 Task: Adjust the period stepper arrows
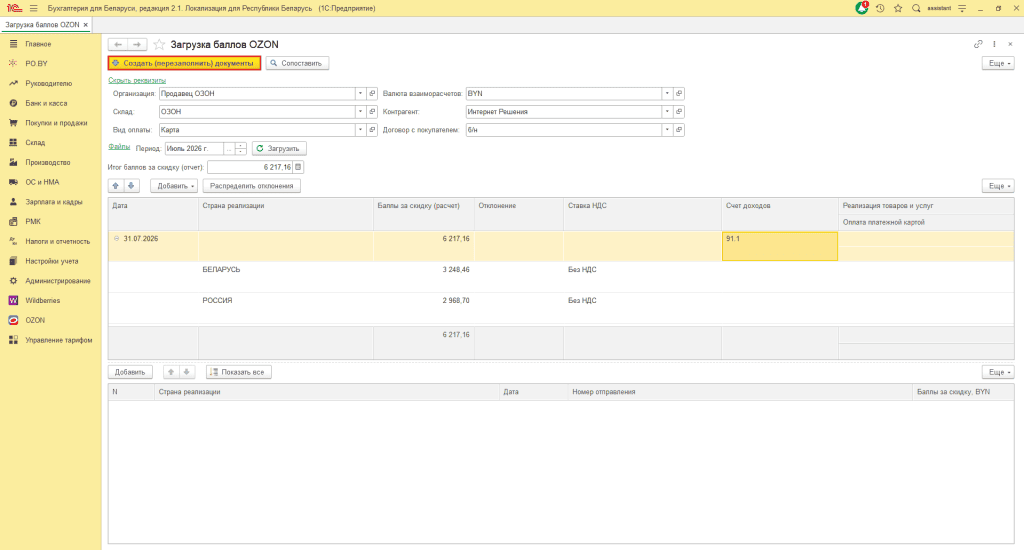(241, 149)
